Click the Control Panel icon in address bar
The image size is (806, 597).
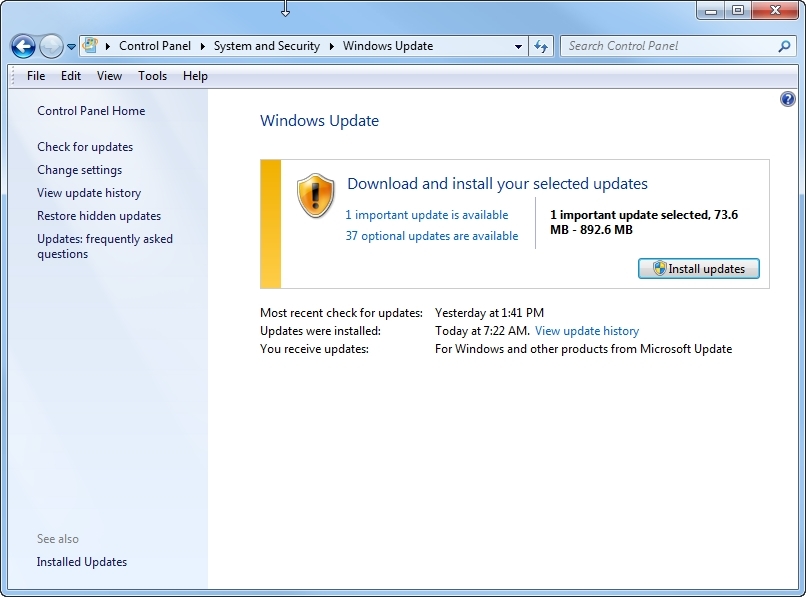click(90, 46)
